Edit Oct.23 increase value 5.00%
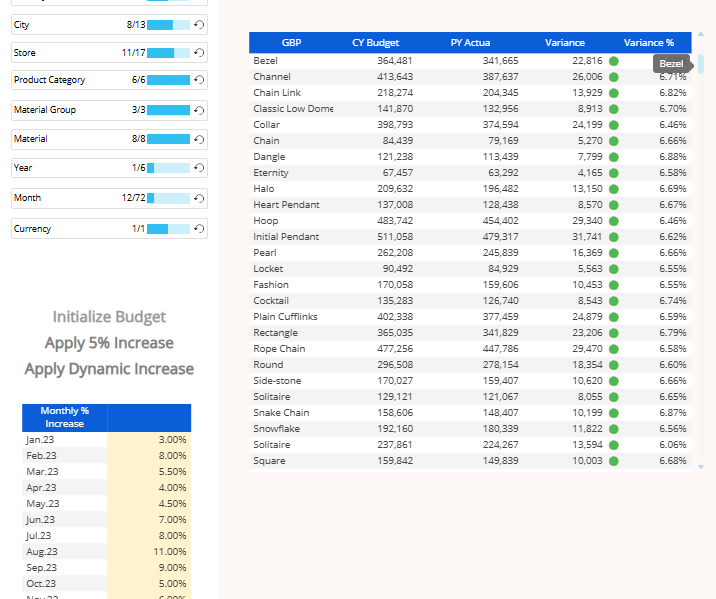 click(149, 583)
